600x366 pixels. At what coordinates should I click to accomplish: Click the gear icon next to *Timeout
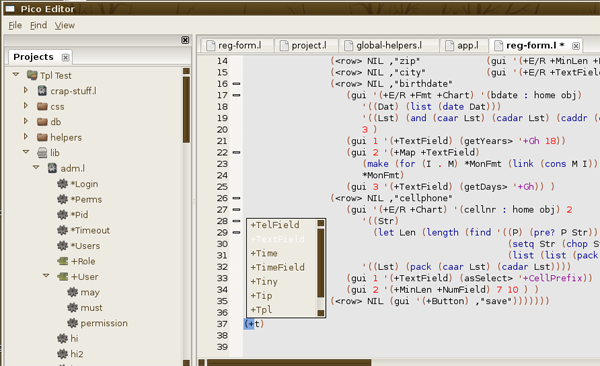point(62,230)
